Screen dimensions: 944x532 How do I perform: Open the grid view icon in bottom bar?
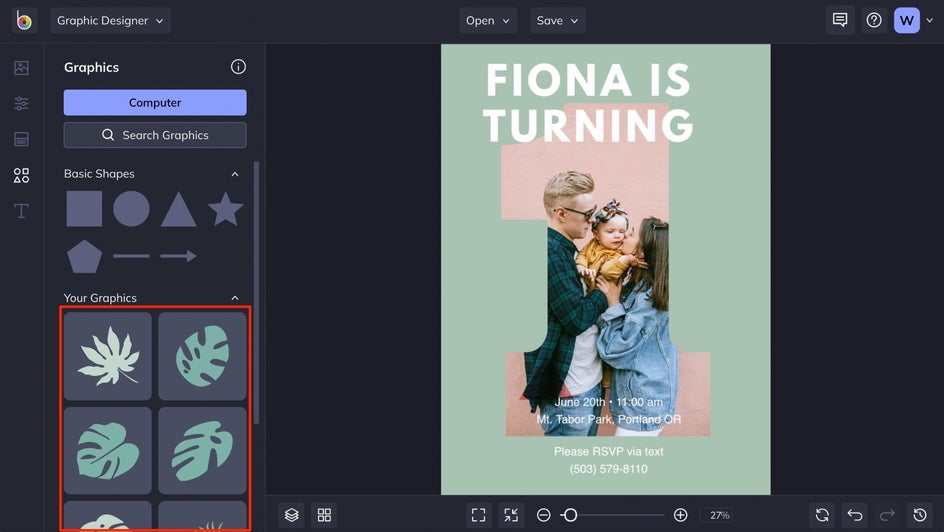(324, 515)
